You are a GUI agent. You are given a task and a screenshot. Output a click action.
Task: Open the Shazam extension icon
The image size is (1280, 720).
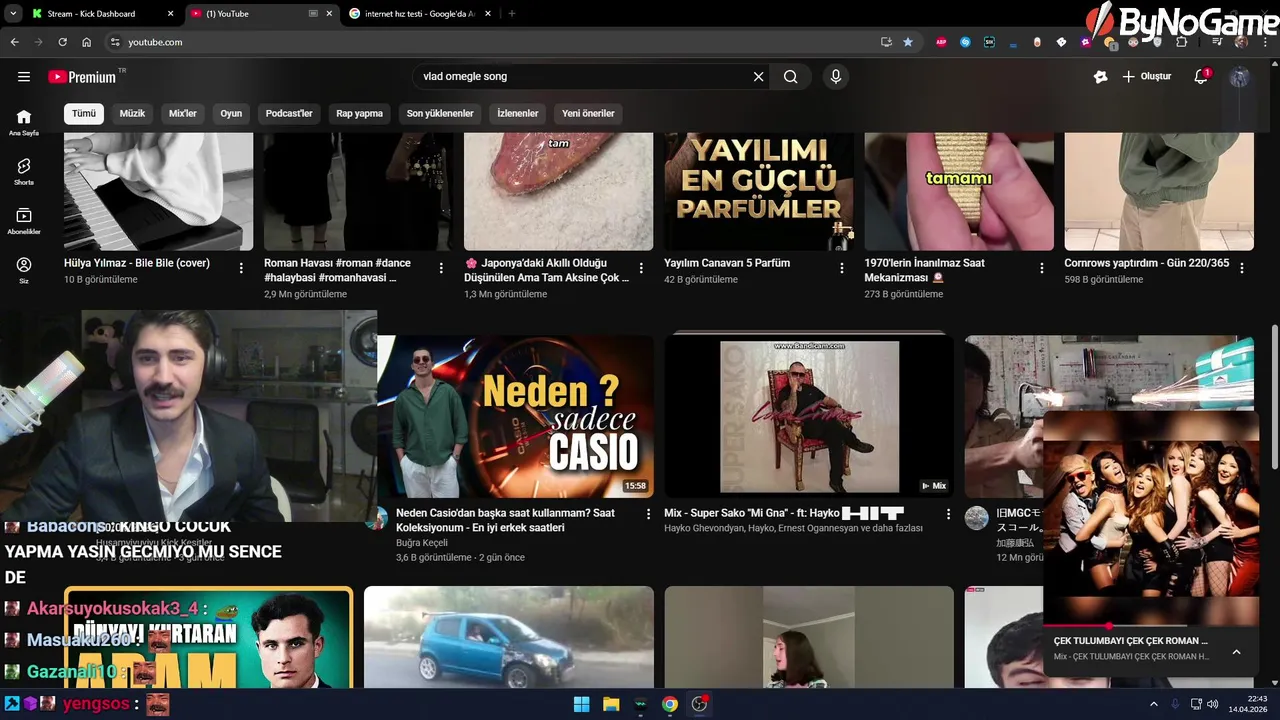(x=965, y=42)
